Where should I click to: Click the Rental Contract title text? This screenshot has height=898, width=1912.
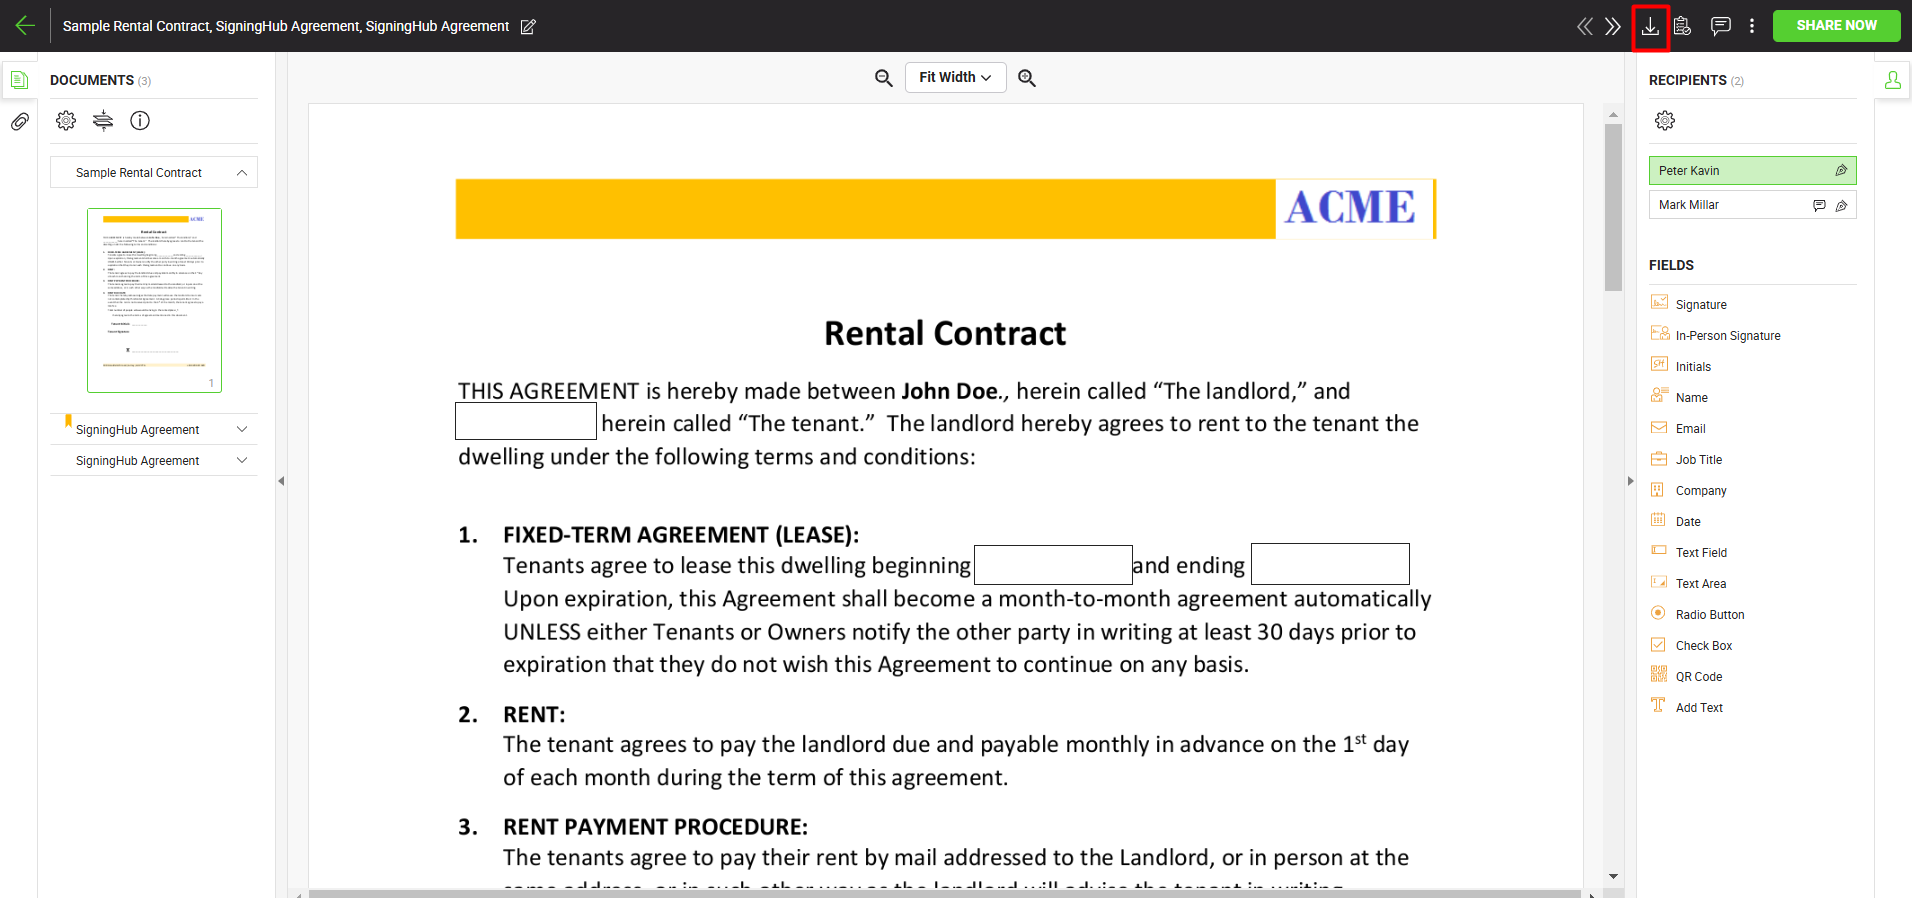[x=945, y=333]
